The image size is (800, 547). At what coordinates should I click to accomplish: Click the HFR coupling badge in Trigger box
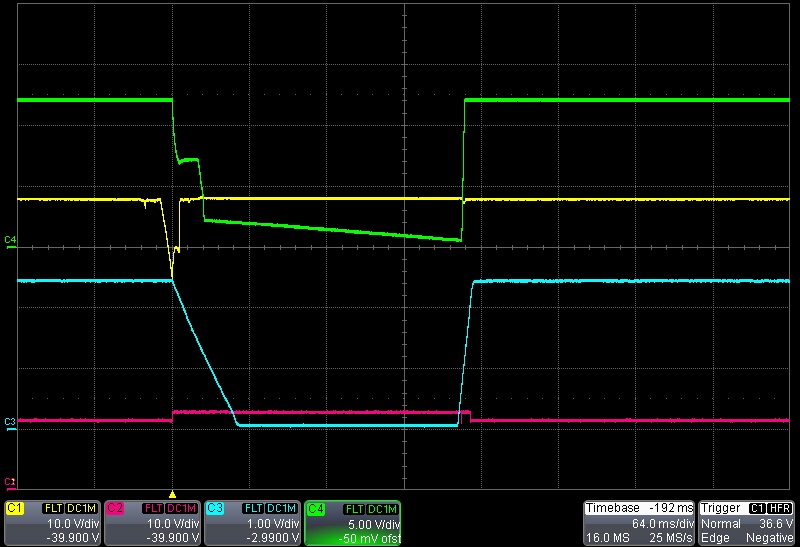[x=780, y=508]
